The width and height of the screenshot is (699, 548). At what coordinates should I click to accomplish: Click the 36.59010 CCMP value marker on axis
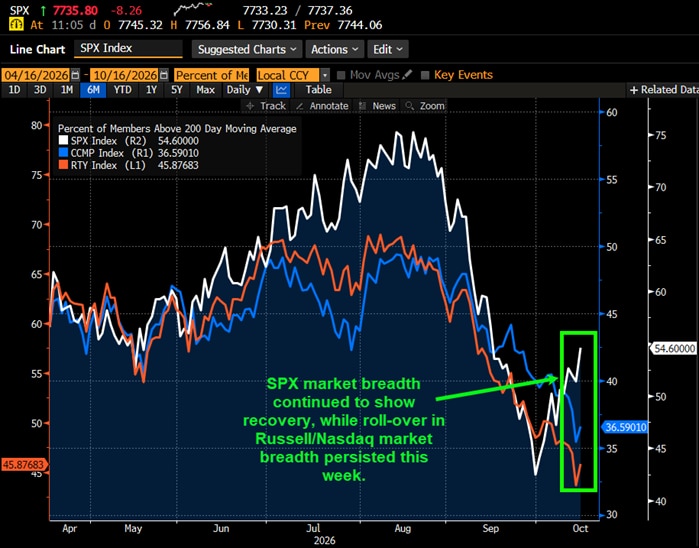point(625,427)
